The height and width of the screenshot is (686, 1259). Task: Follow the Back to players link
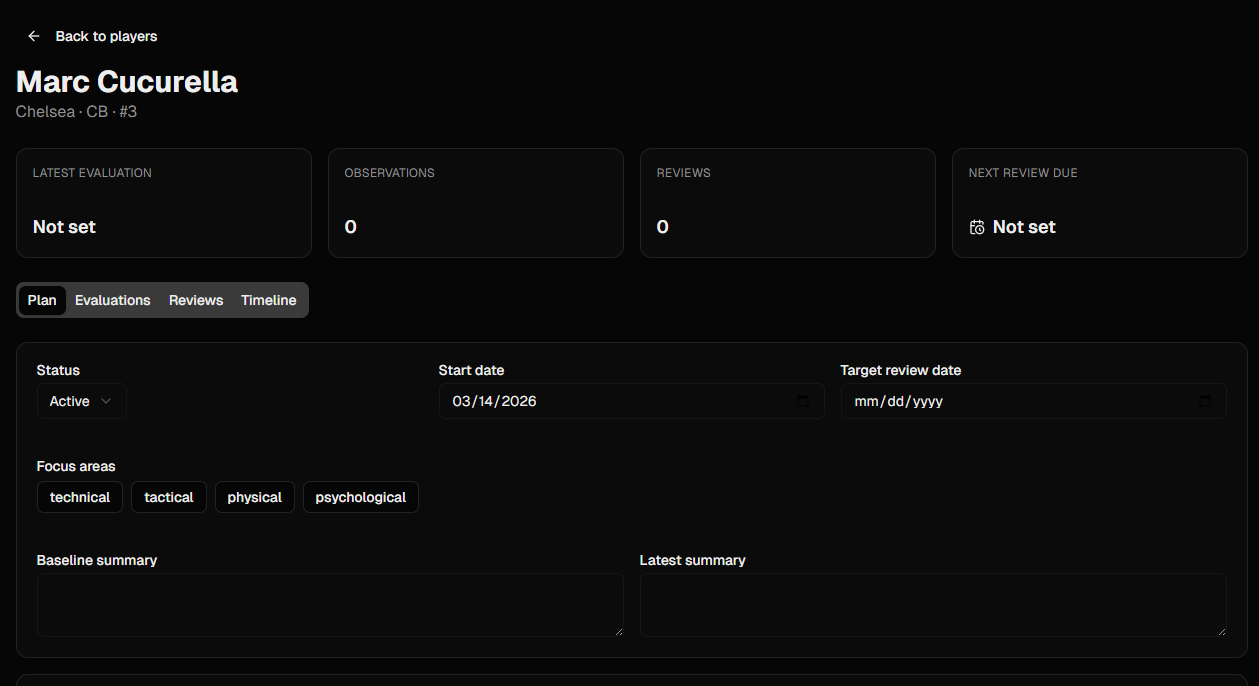pos(106,36)
